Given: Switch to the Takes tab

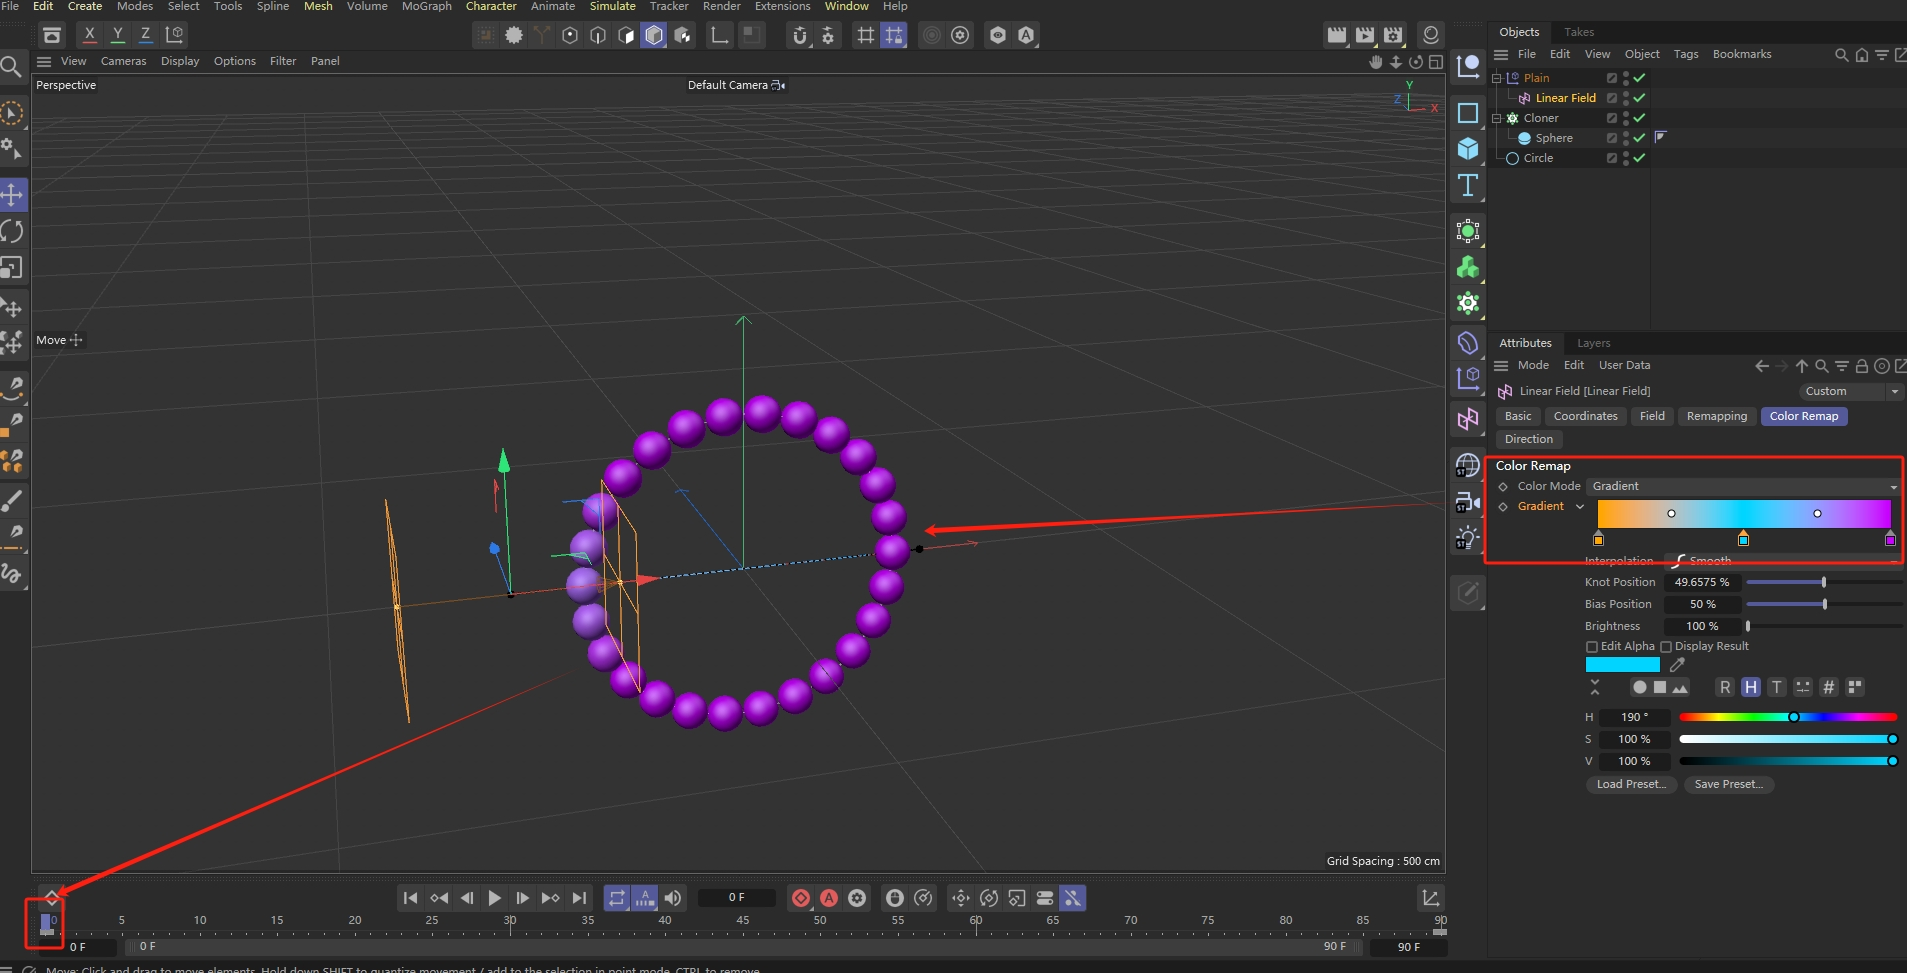Looking at the screenshot, I should point(1579,32).
